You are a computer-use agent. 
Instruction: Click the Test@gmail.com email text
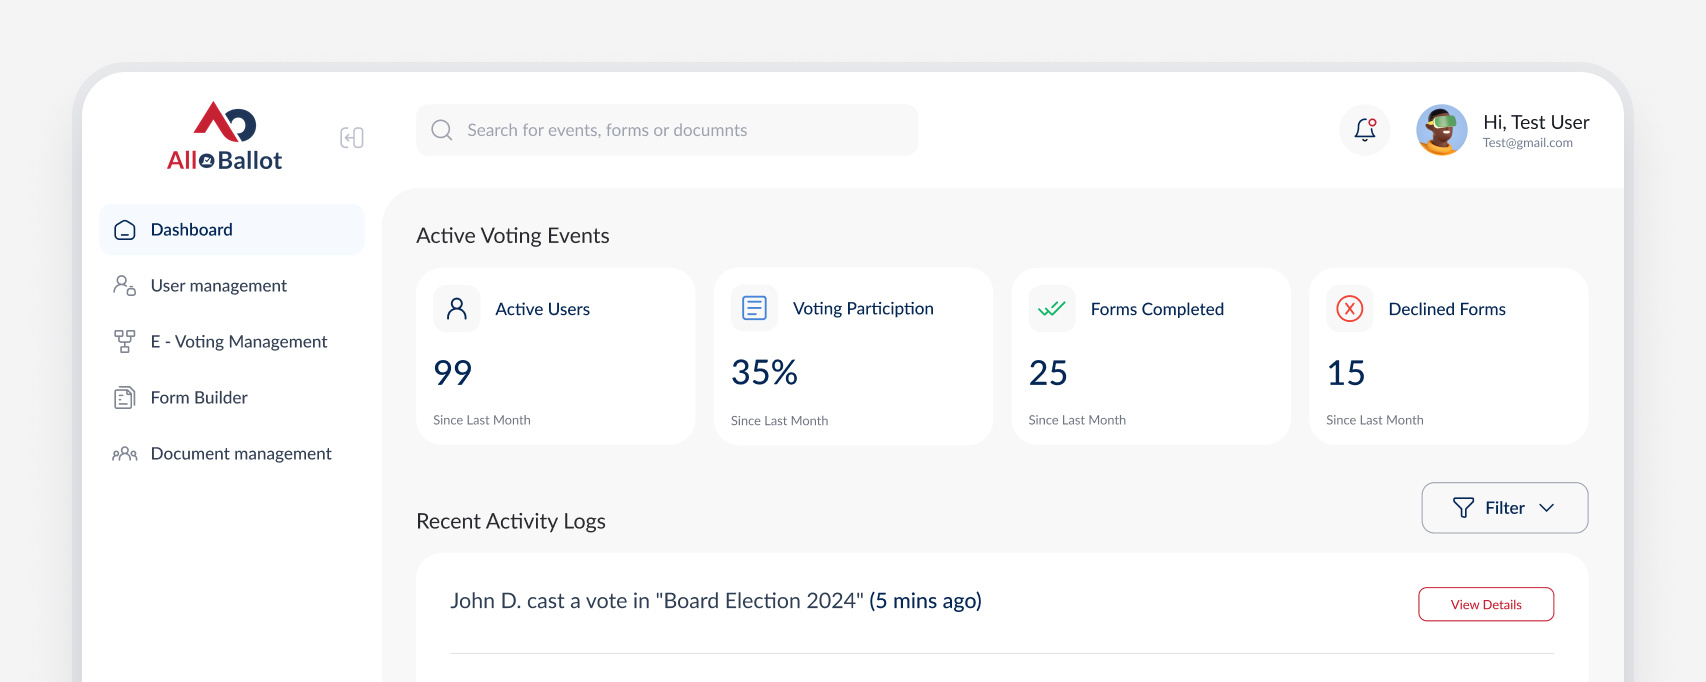pyautogui.click(x=1528, y=143)
